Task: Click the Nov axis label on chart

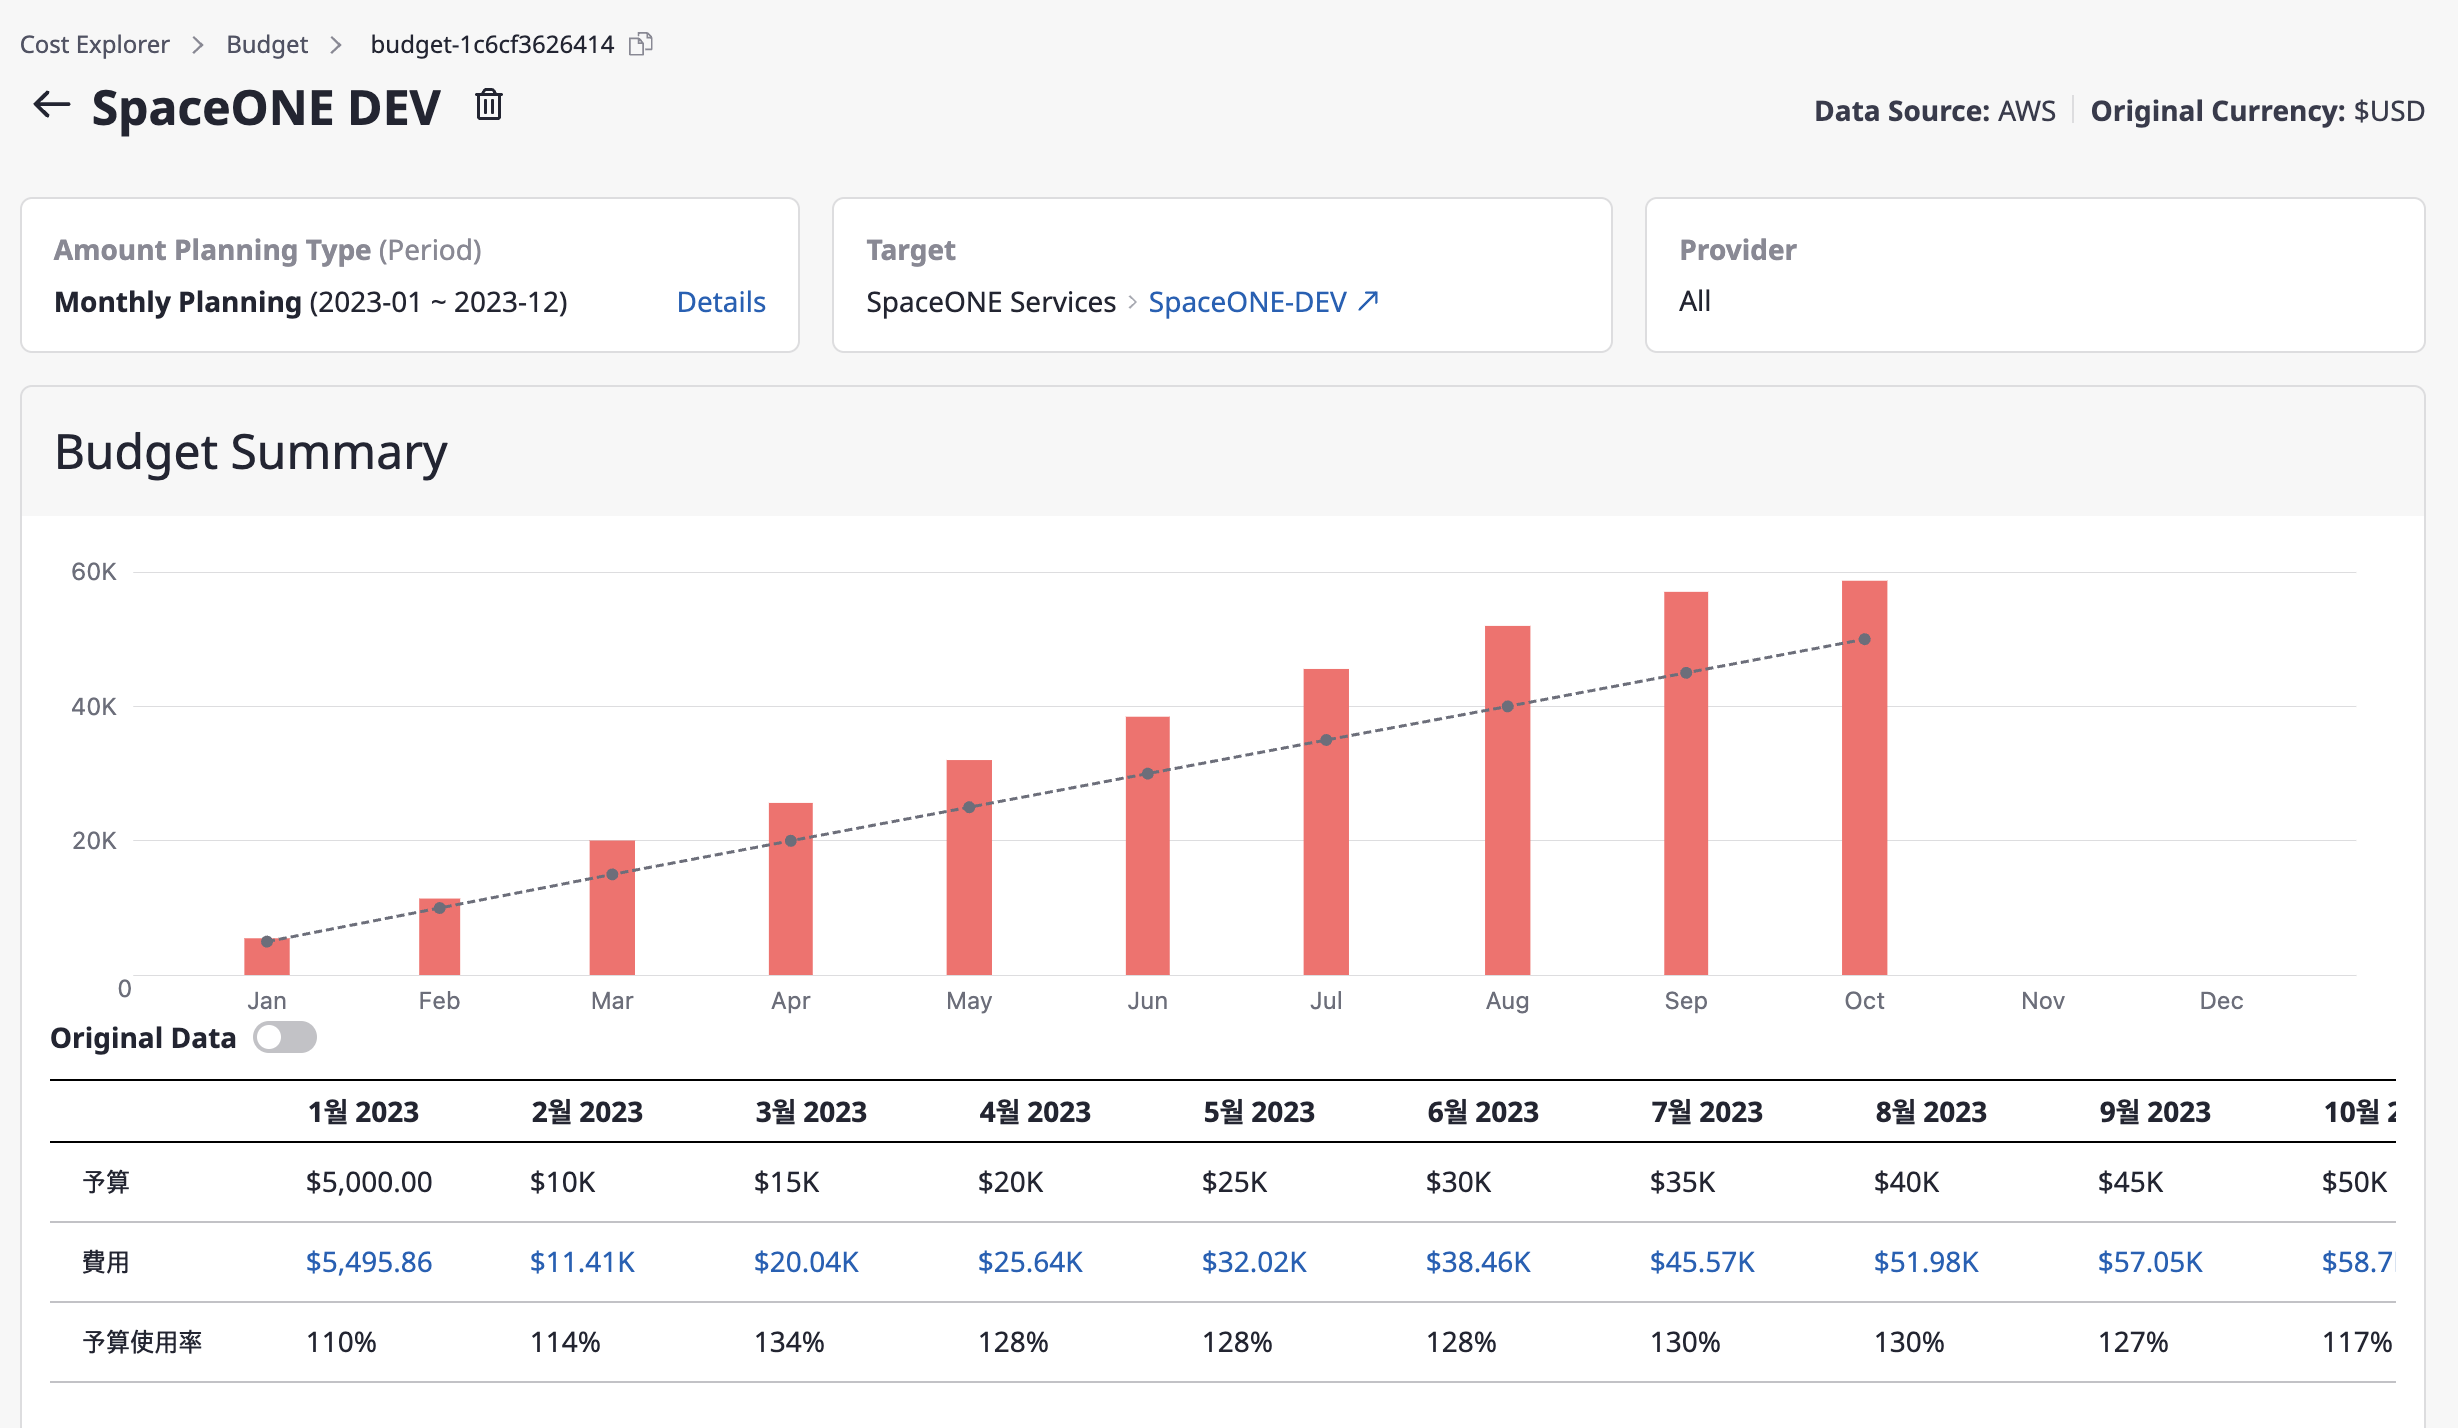Action: (2042, 1000)
